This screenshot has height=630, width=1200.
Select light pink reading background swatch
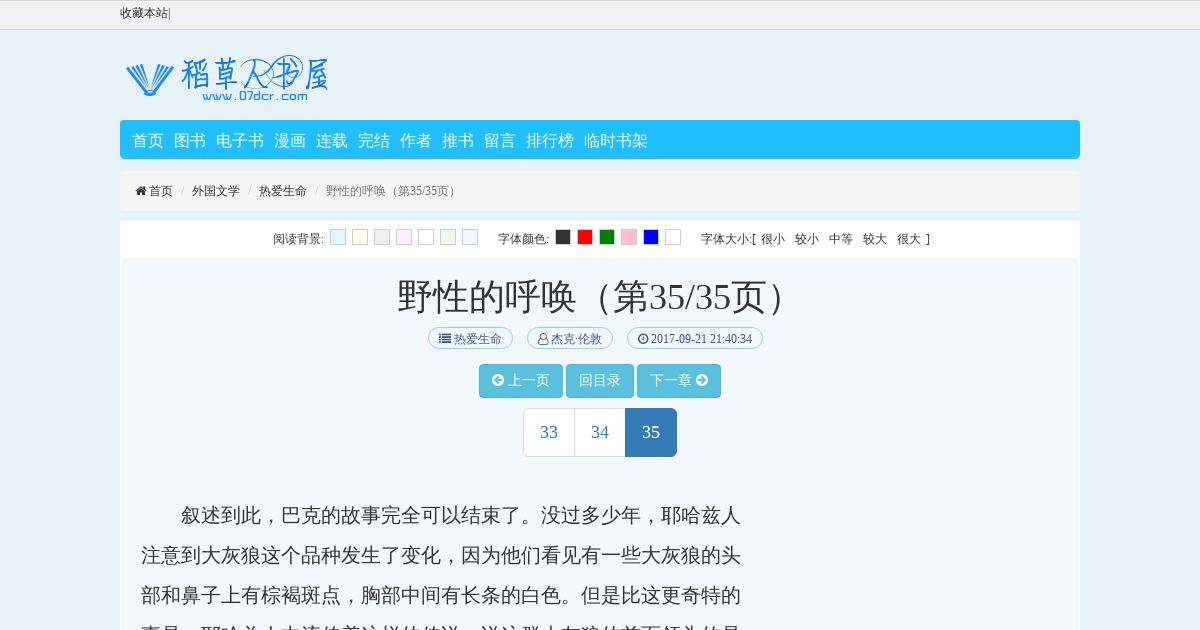[x=404, y=237]
